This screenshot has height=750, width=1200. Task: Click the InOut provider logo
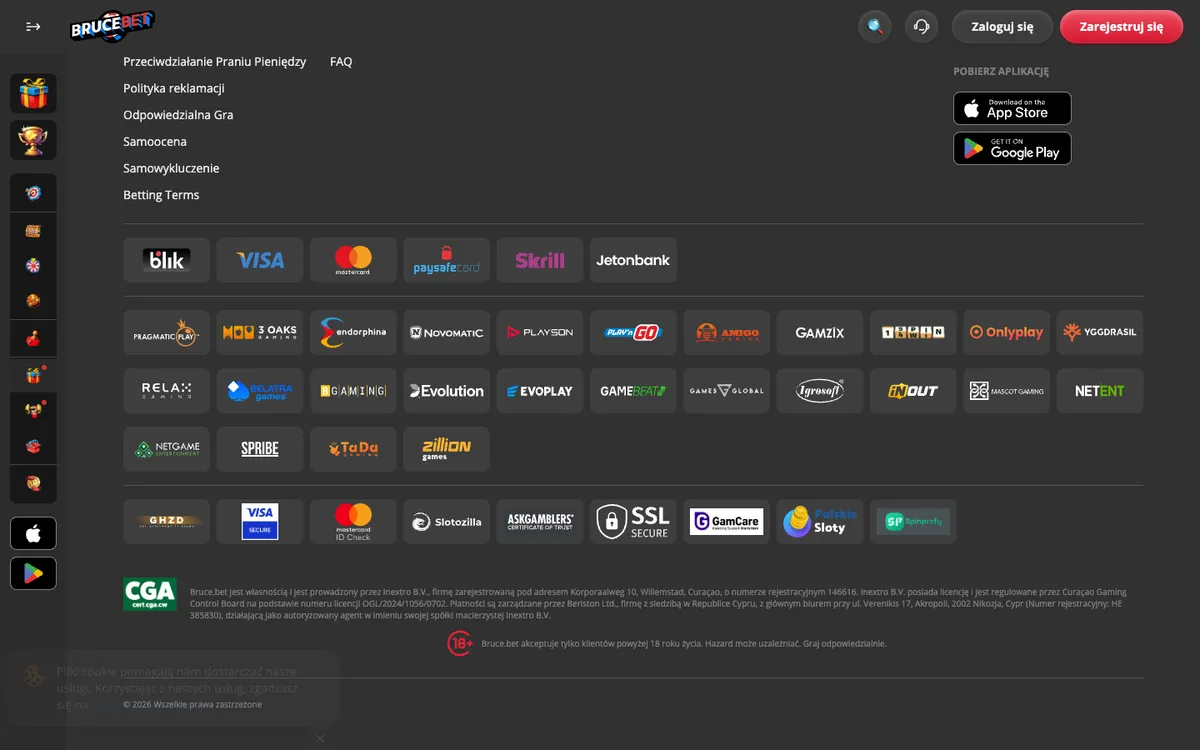pyautogui.click(x=913, y=391)
